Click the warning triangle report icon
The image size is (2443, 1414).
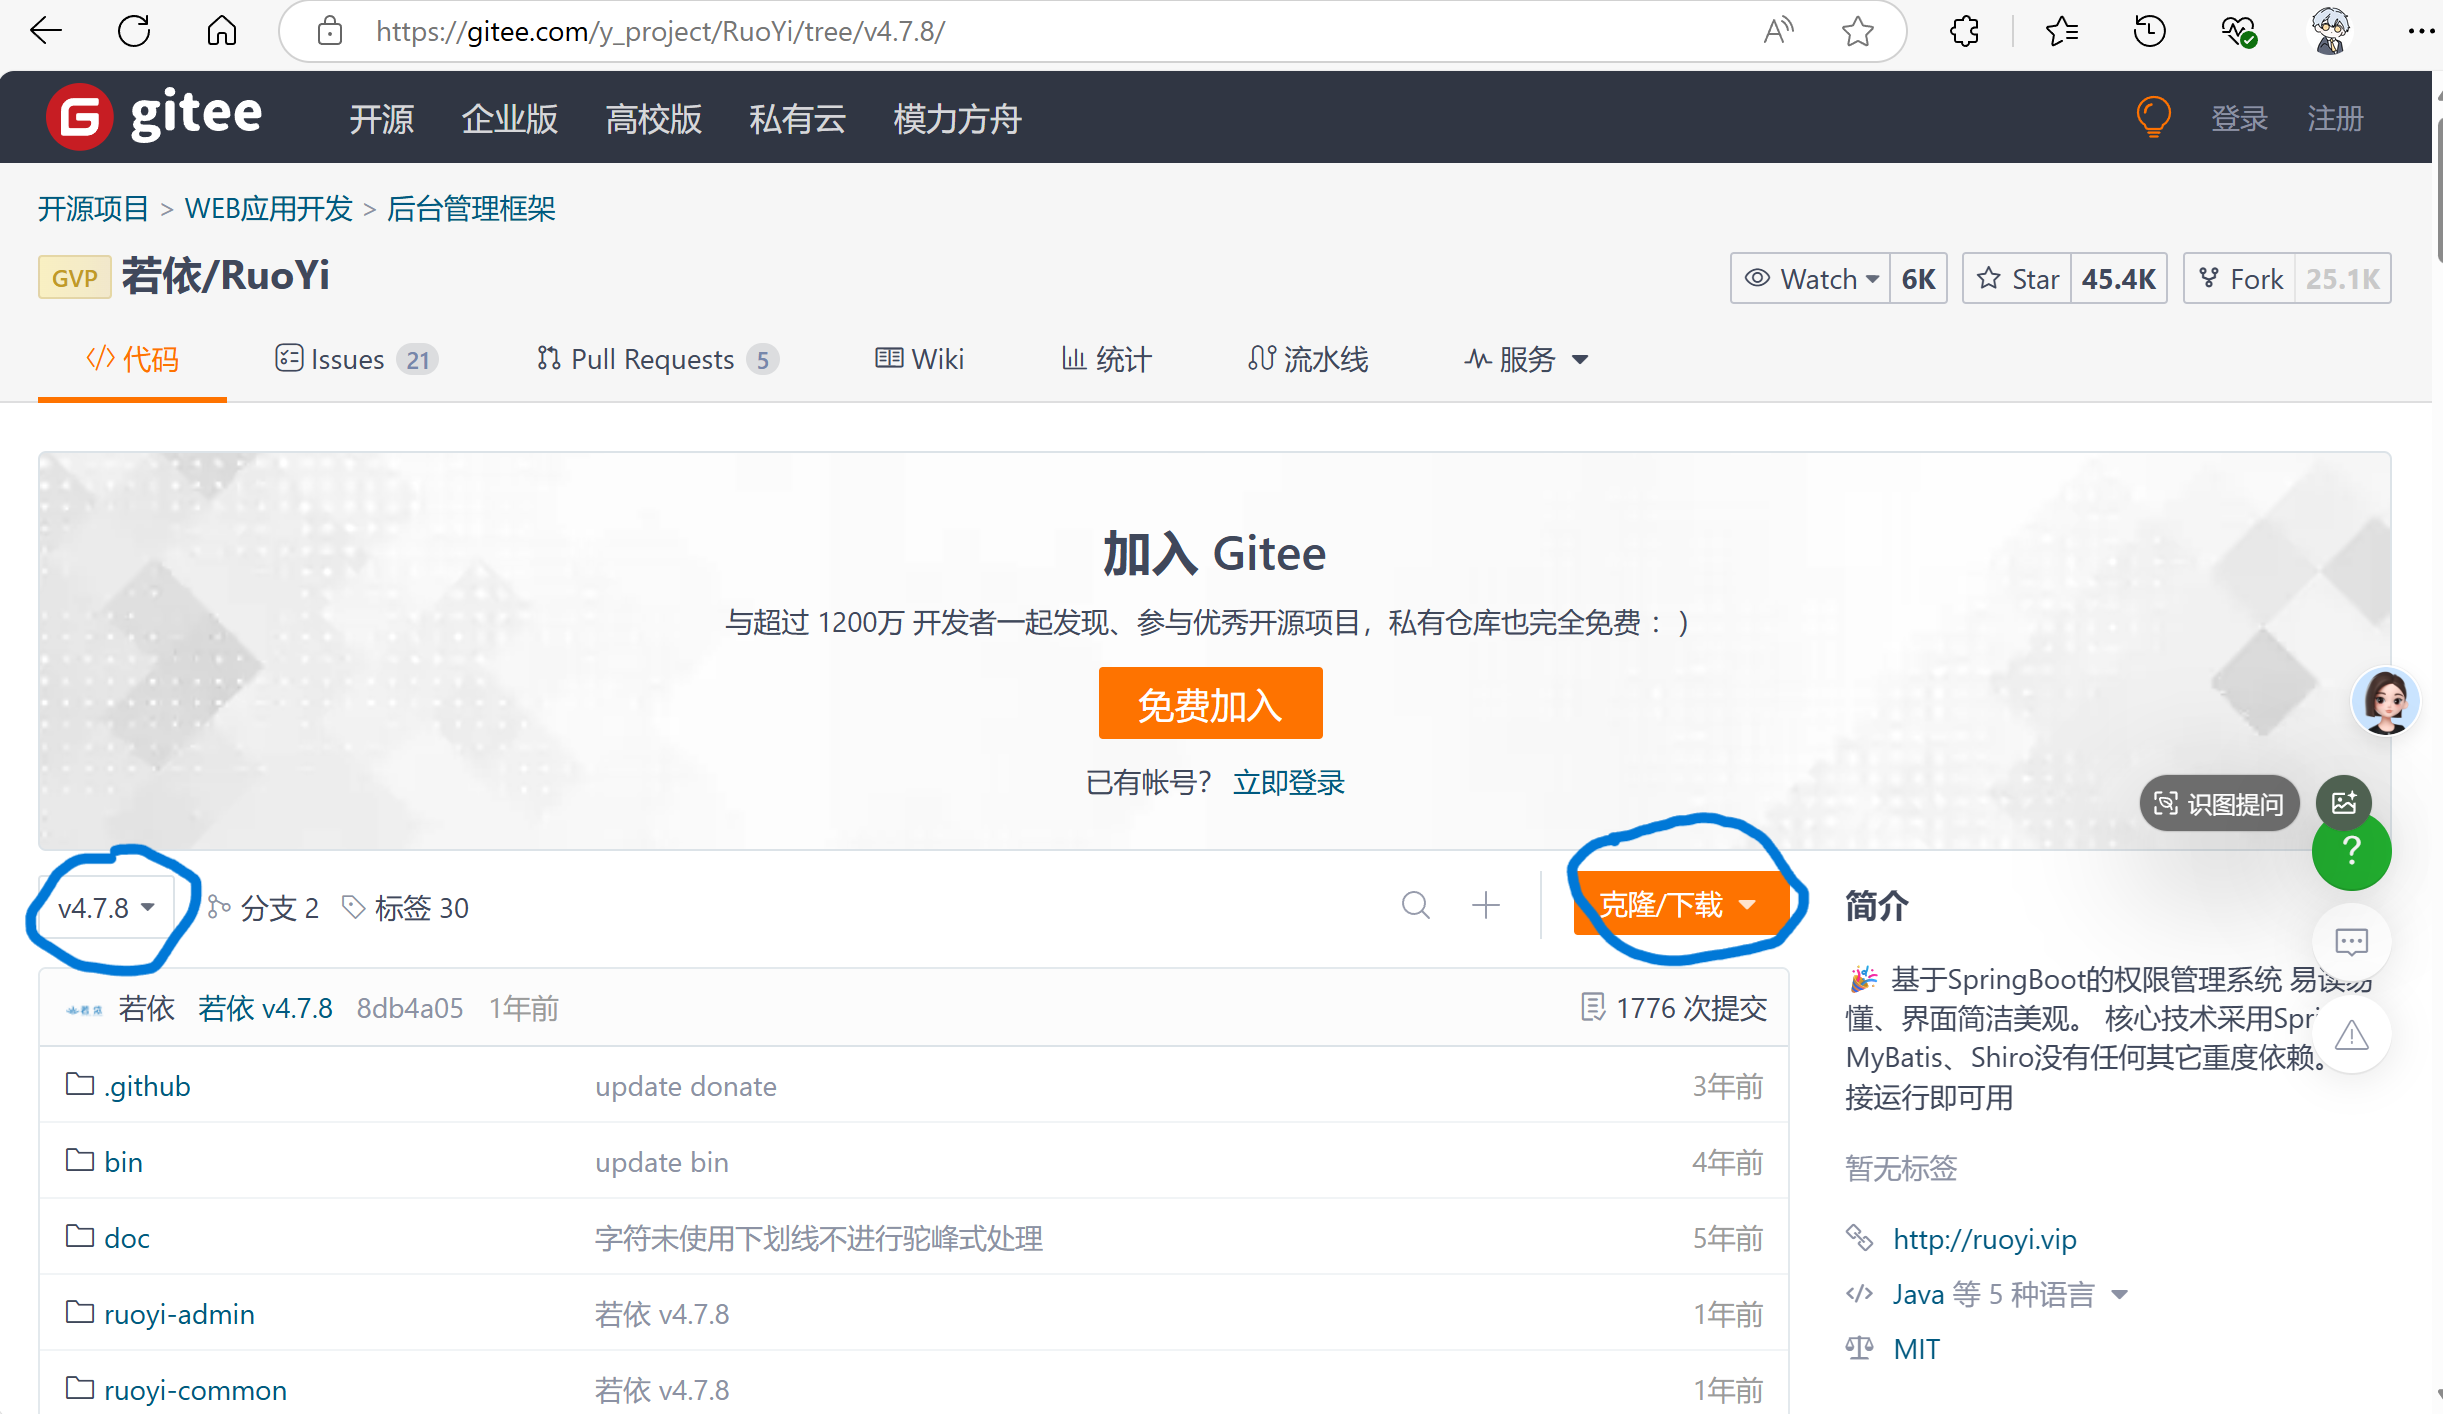pyautogui.click(x=2351, y=1036)
